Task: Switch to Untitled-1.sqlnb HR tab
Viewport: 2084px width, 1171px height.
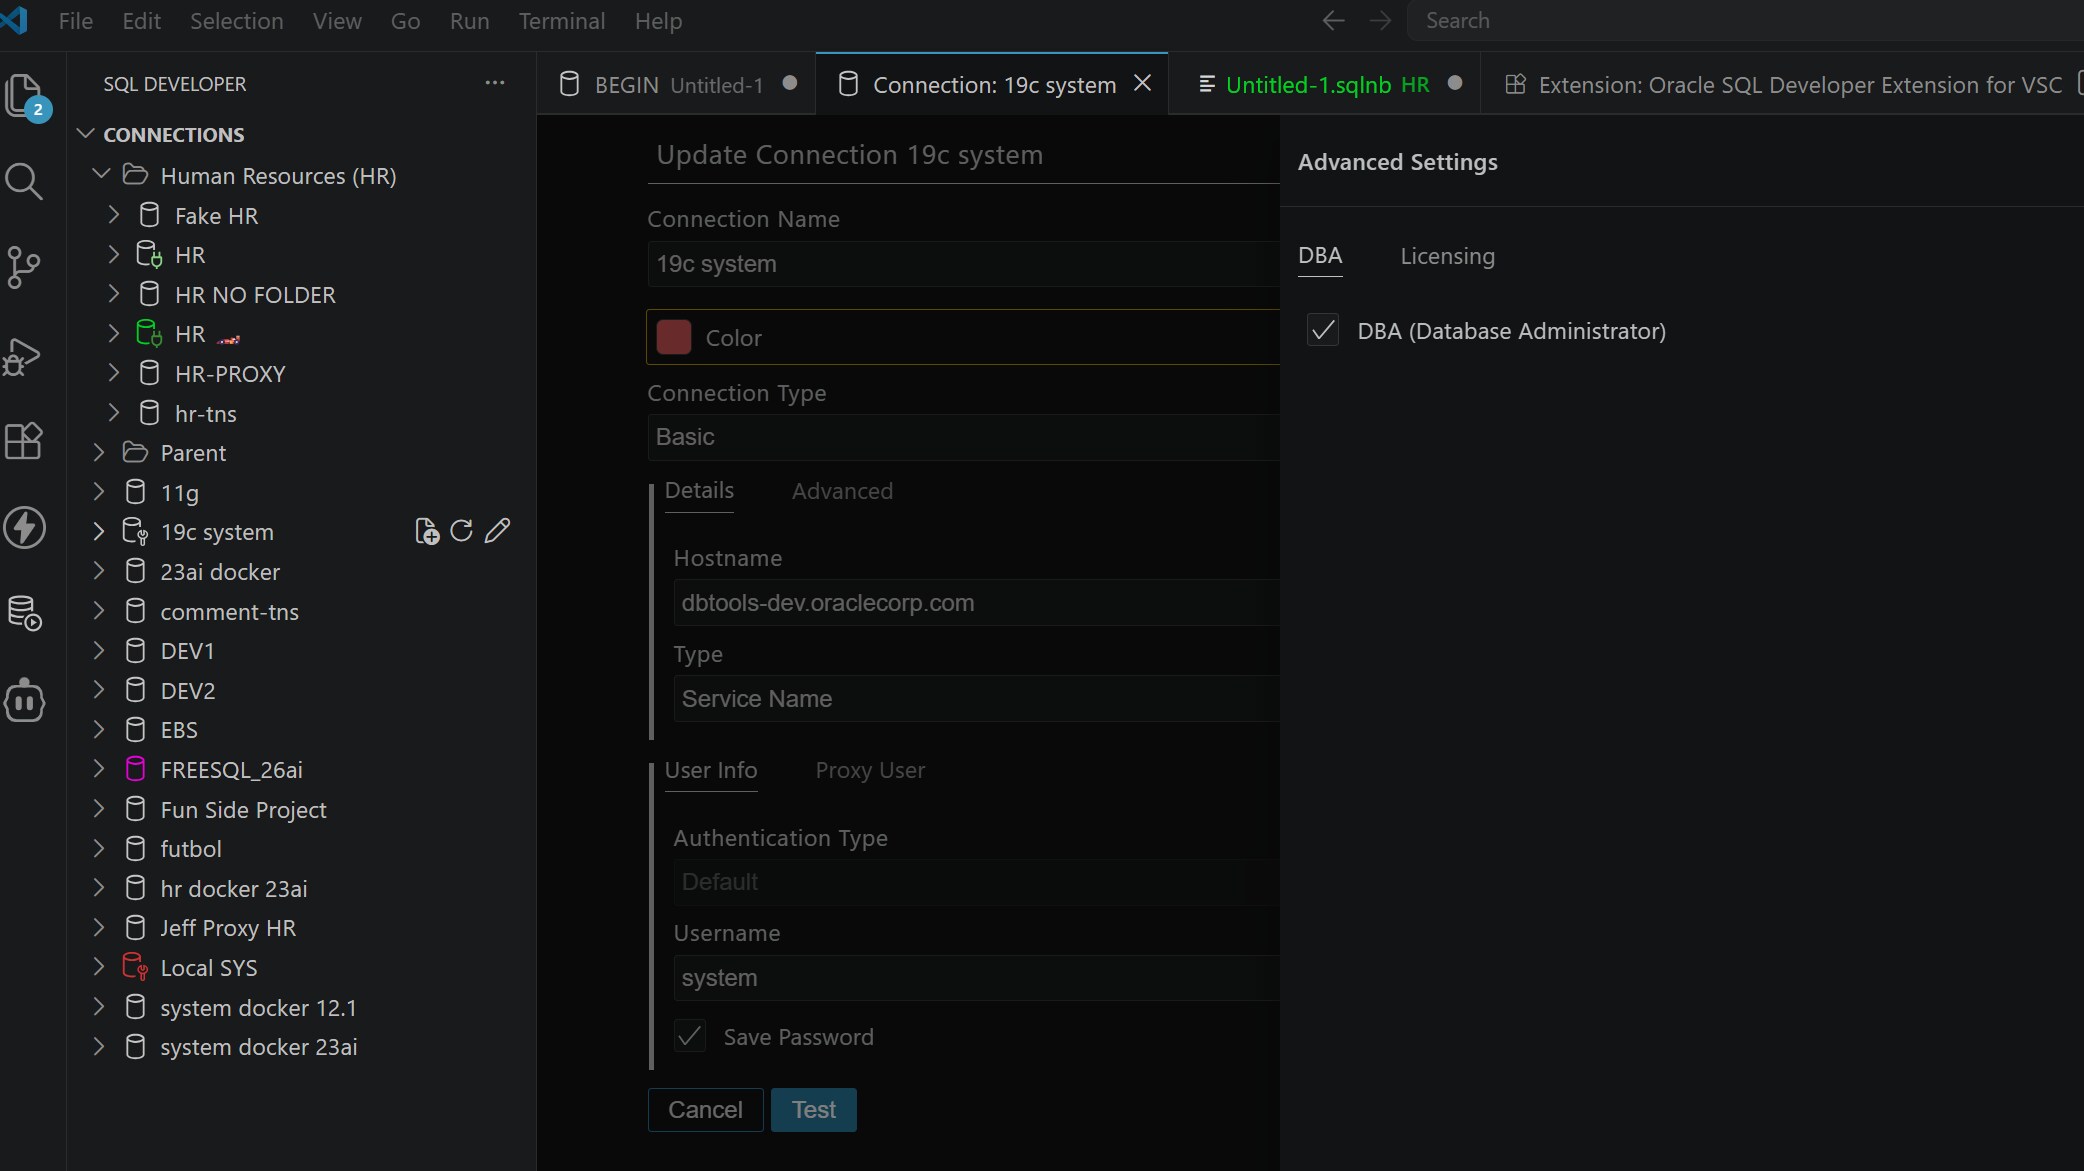Action: [1323, 84]
